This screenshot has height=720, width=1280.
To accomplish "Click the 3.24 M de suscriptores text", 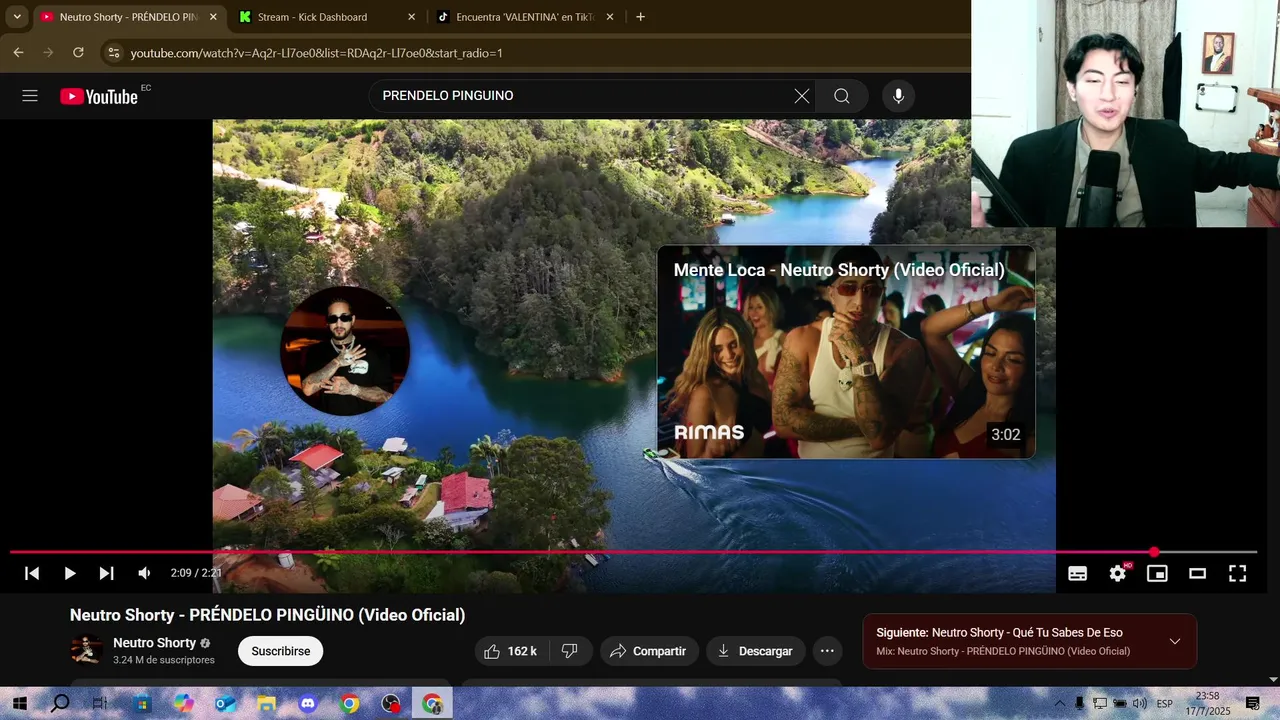I will (164, 660).
